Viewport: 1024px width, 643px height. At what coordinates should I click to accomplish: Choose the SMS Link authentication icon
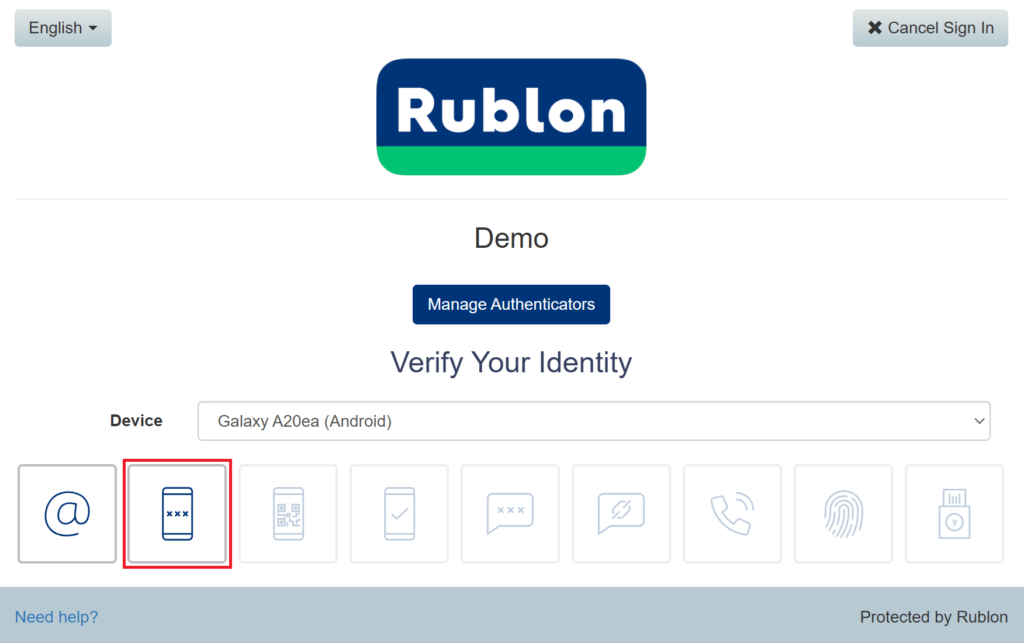621,514
